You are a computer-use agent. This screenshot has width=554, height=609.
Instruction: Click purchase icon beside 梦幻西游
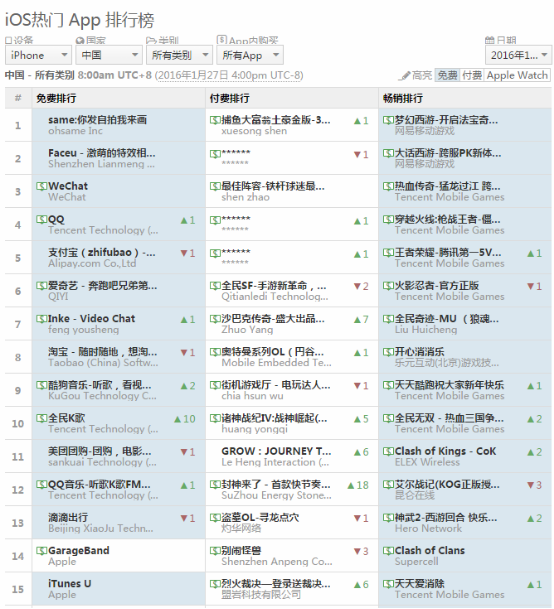(388, 120)
